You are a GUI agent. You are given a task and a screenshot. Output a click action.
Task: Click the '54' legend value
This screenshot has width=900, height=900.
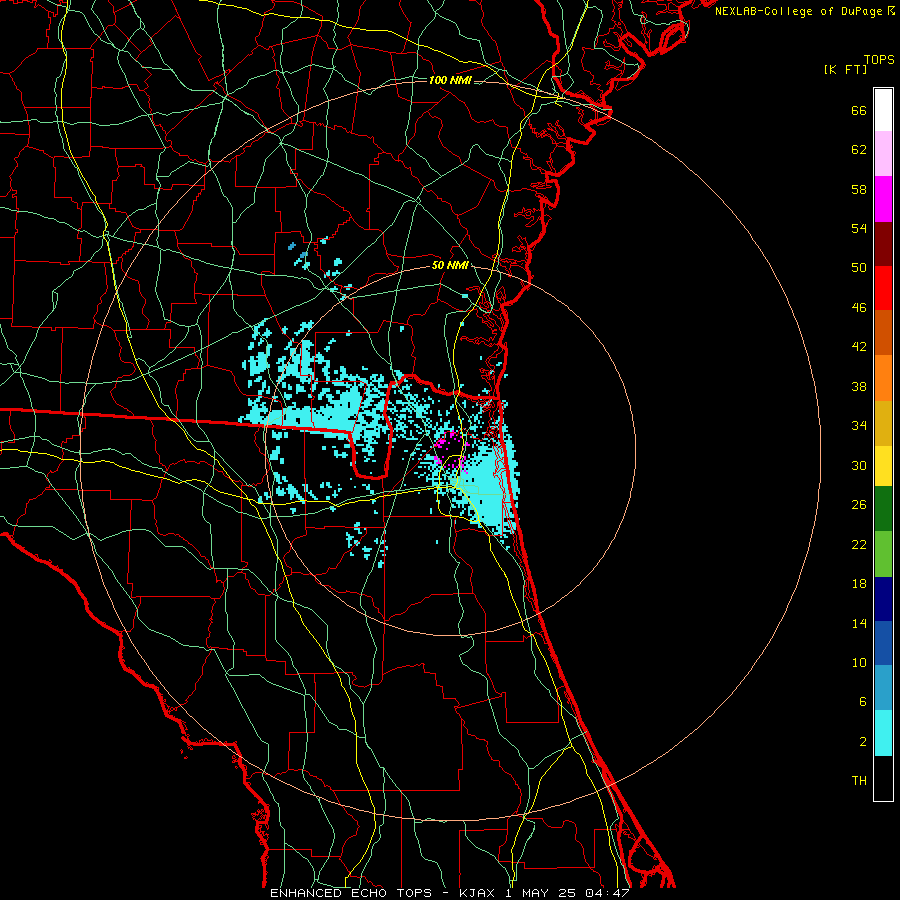click(x=859, y=228)
